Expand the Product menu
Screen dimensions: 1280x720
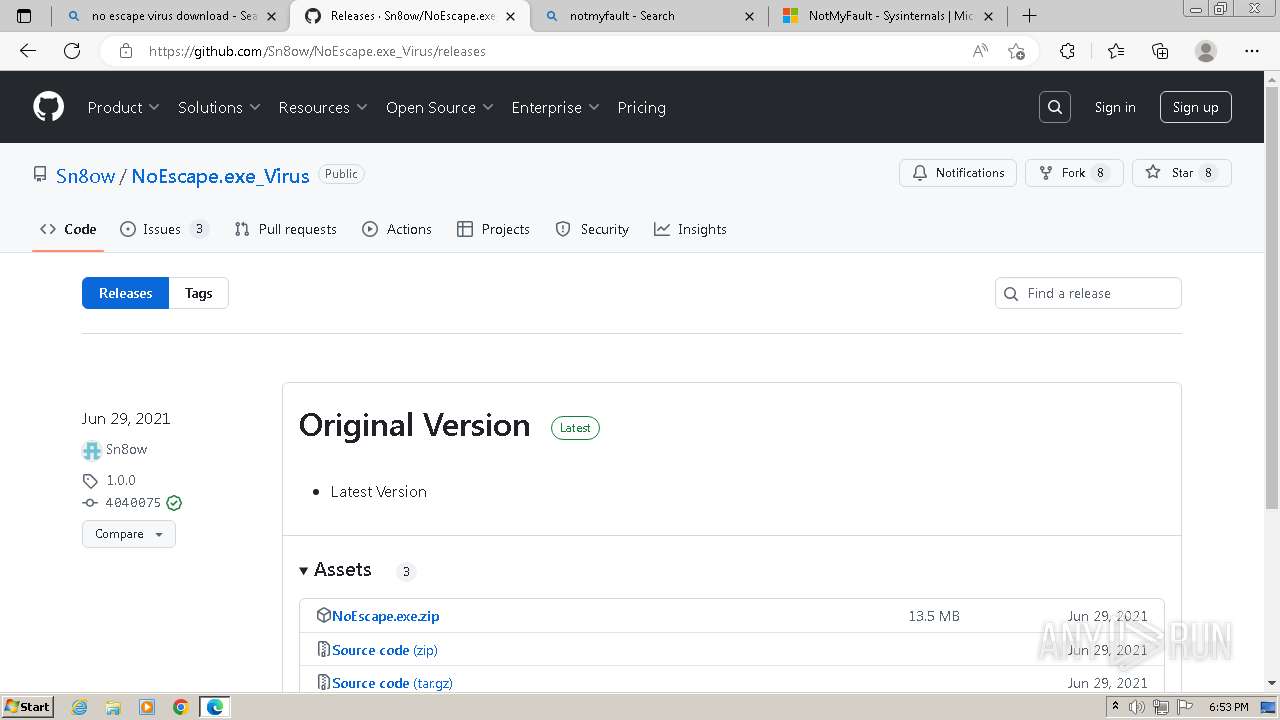coord(123,107)
